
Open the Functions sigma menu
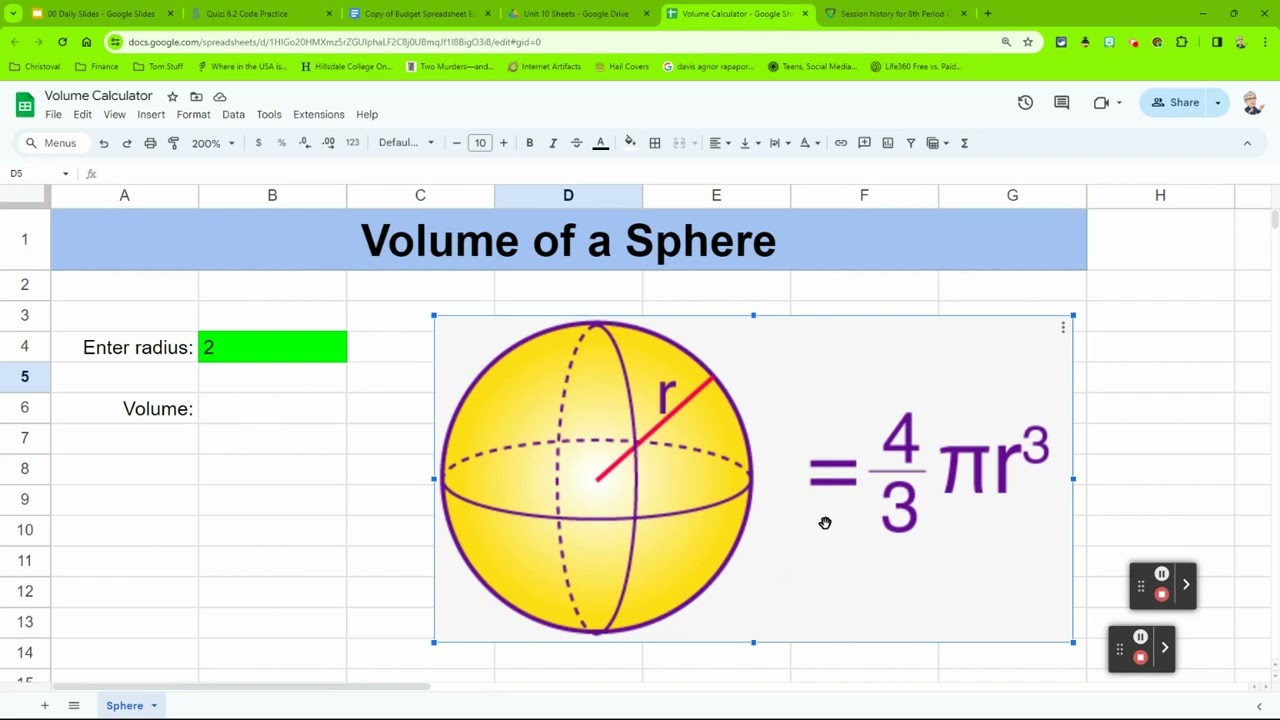pos(964,143)
